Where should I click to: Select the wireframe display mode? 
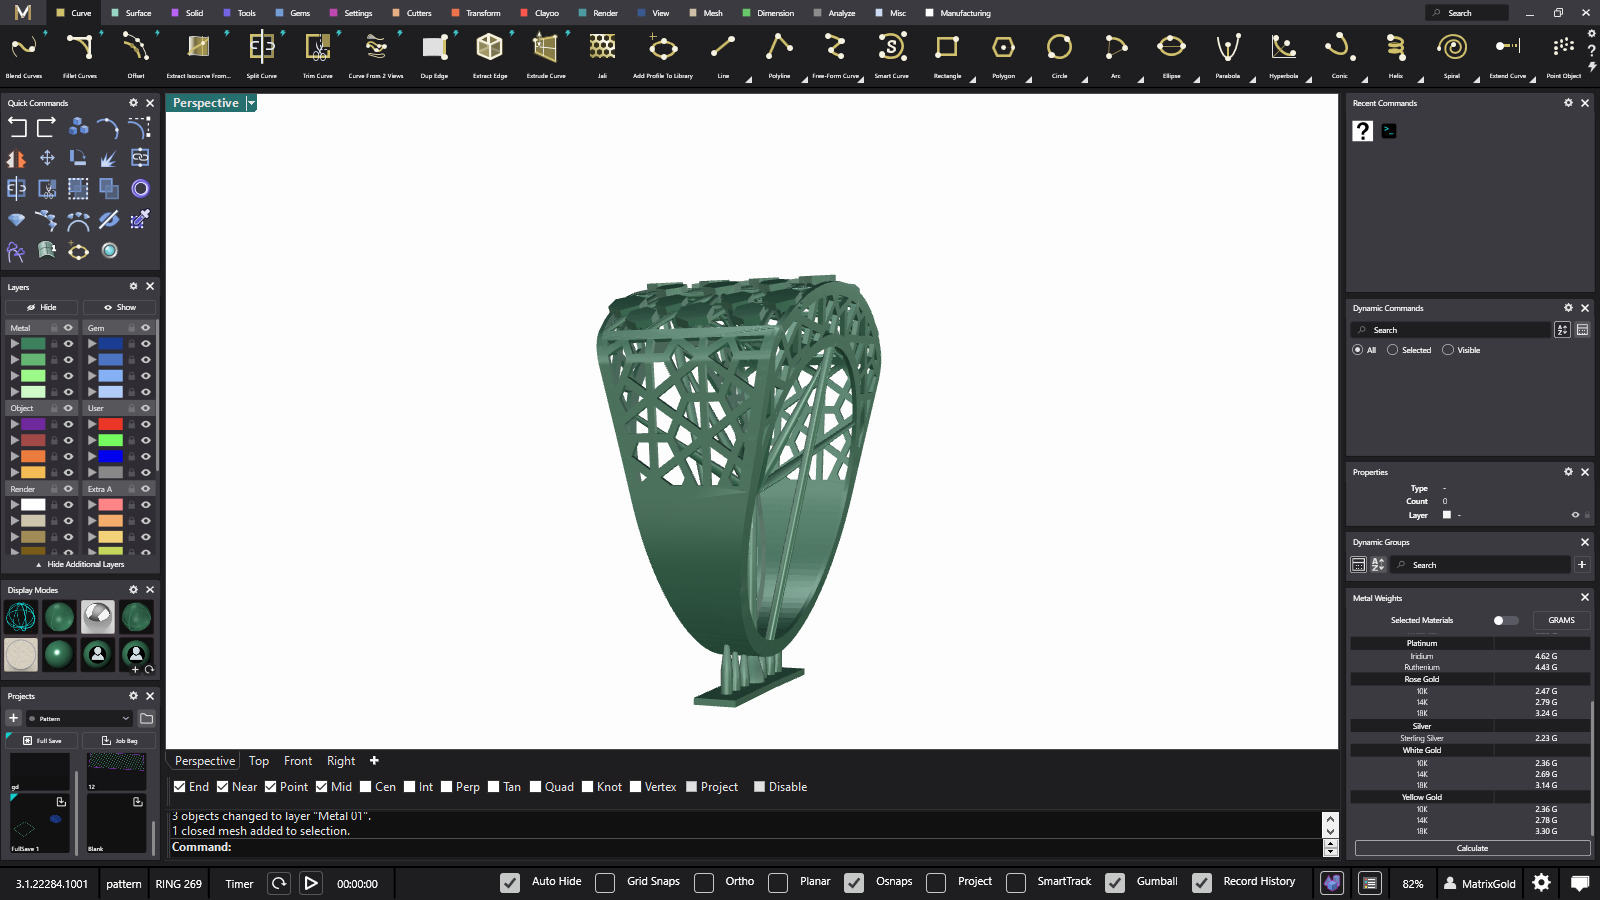pos(21,617)
